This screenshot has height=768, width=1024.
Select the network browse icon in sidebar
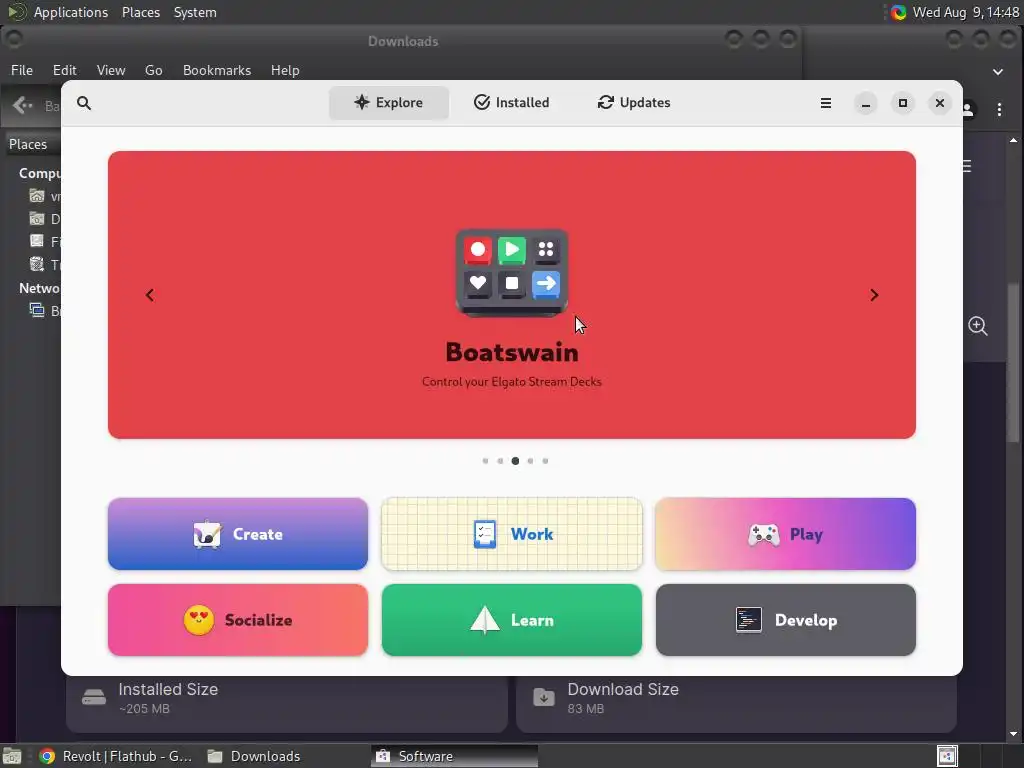click(x=37, y=310)
